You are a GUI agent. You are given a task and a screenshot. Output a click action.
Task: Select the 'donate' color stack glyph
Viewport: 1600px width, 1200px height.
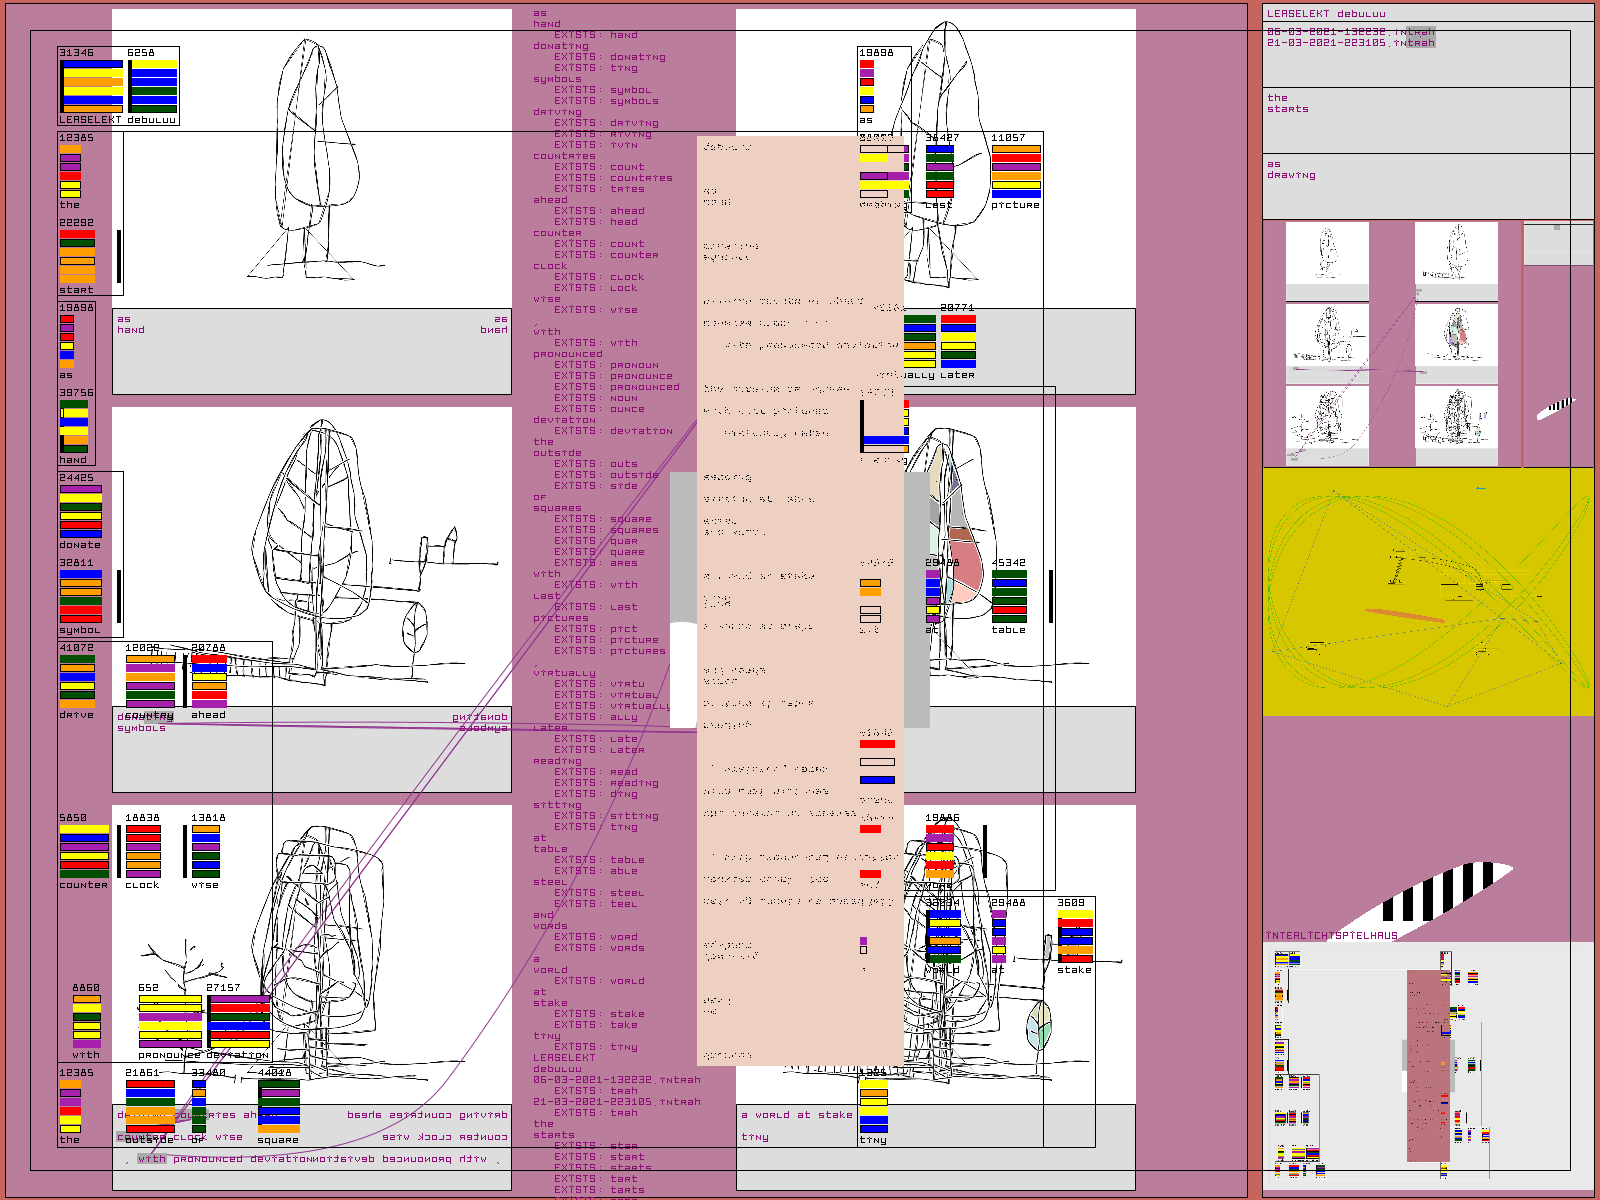tap(80, 512)
